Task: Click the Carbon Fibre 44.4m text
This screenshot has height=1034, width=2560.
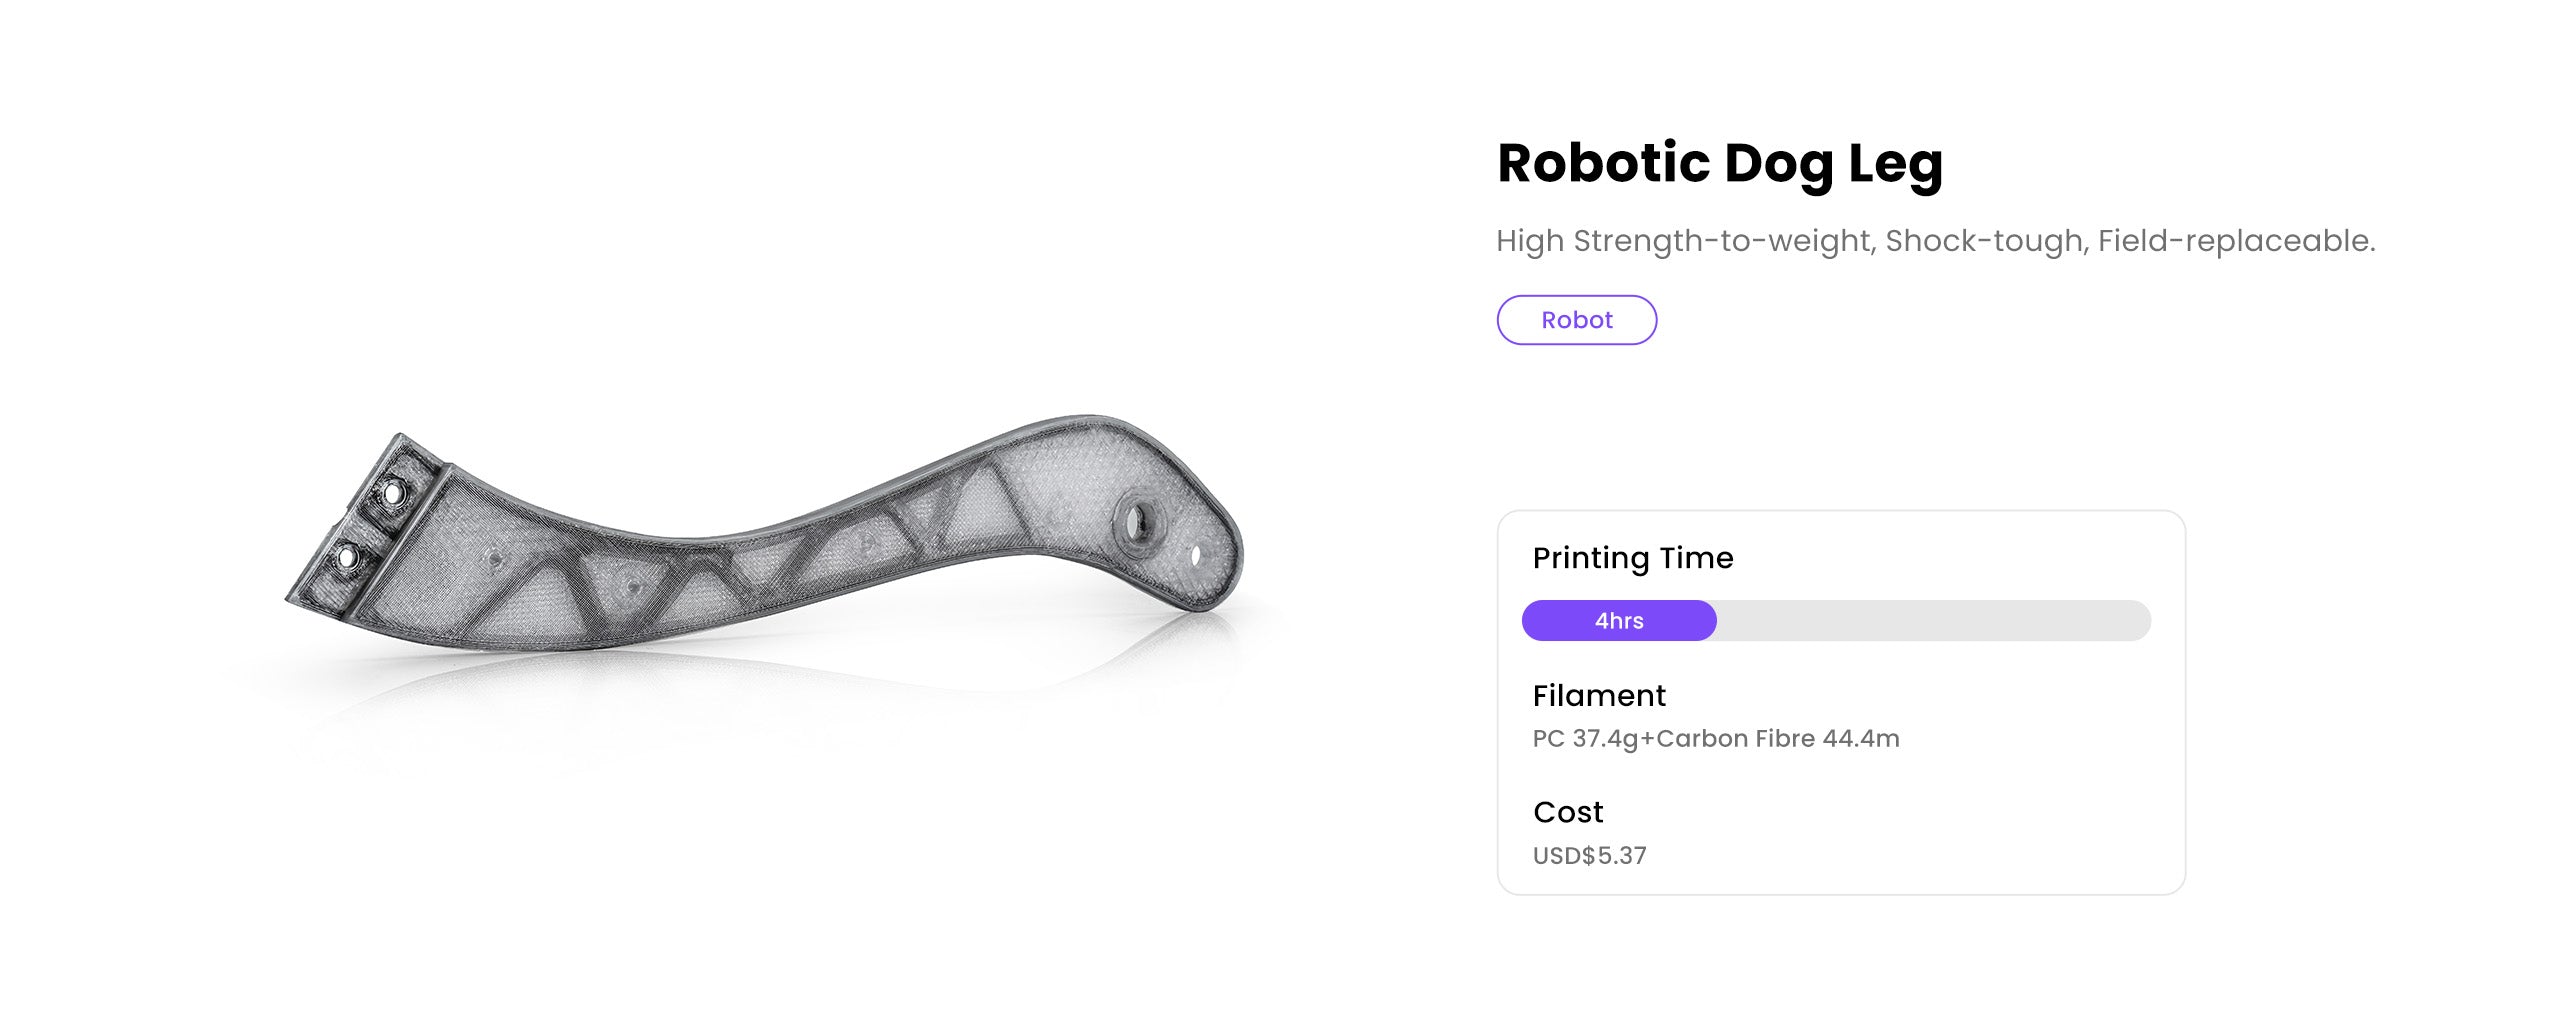Action: click(x=1778, y=739)
